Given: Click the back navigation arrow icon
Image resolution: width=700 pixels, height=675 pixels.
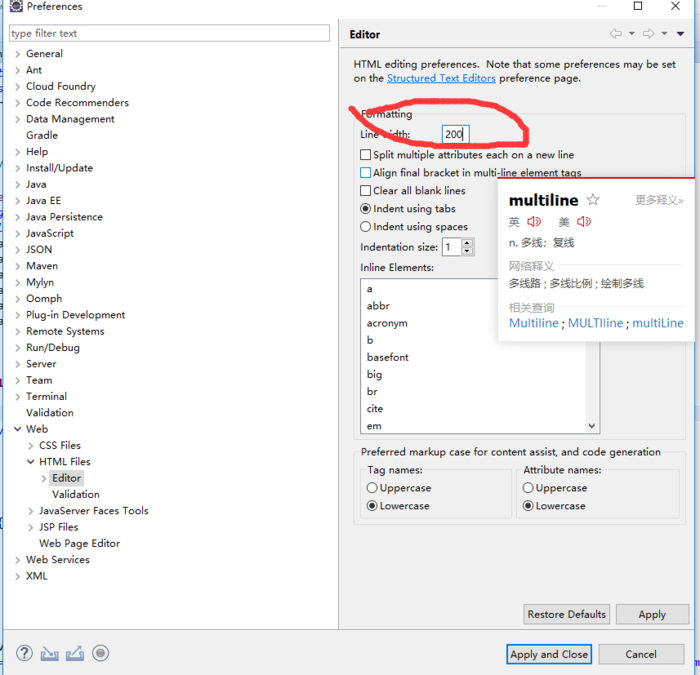Looking at the screenshot, I should point(616,33).
